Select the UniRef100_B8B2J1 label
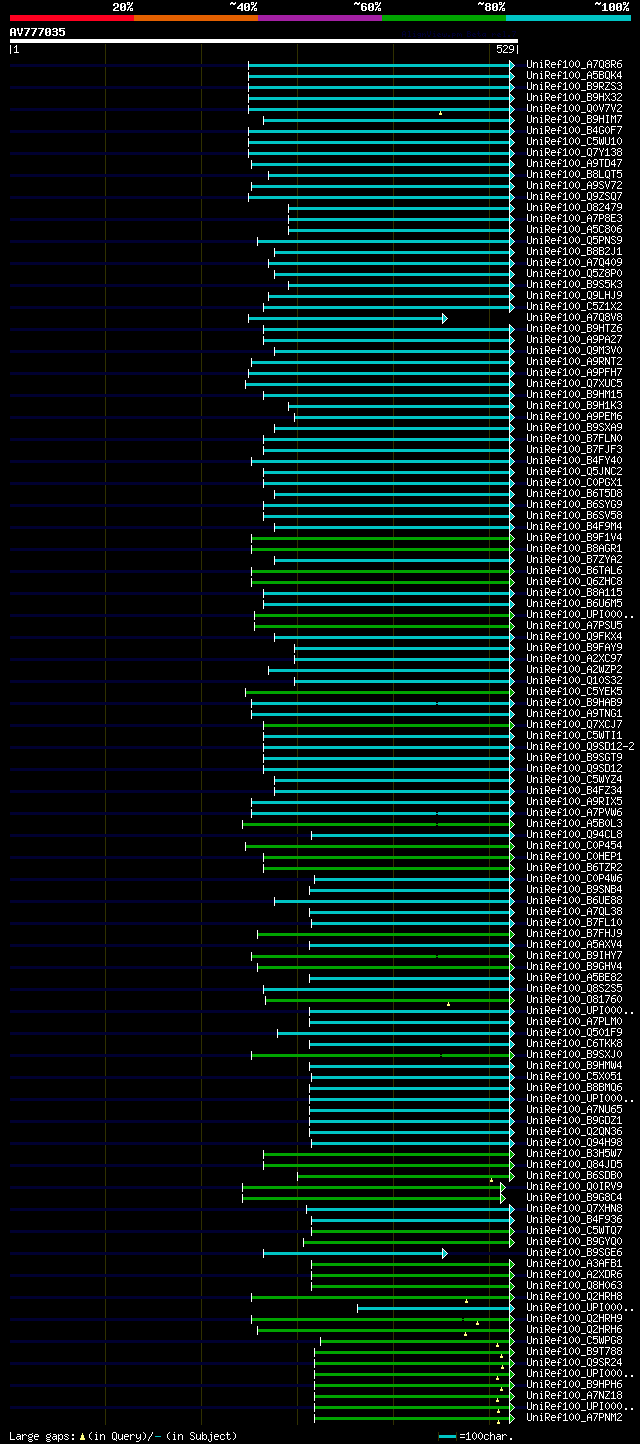 click(574, 252)
